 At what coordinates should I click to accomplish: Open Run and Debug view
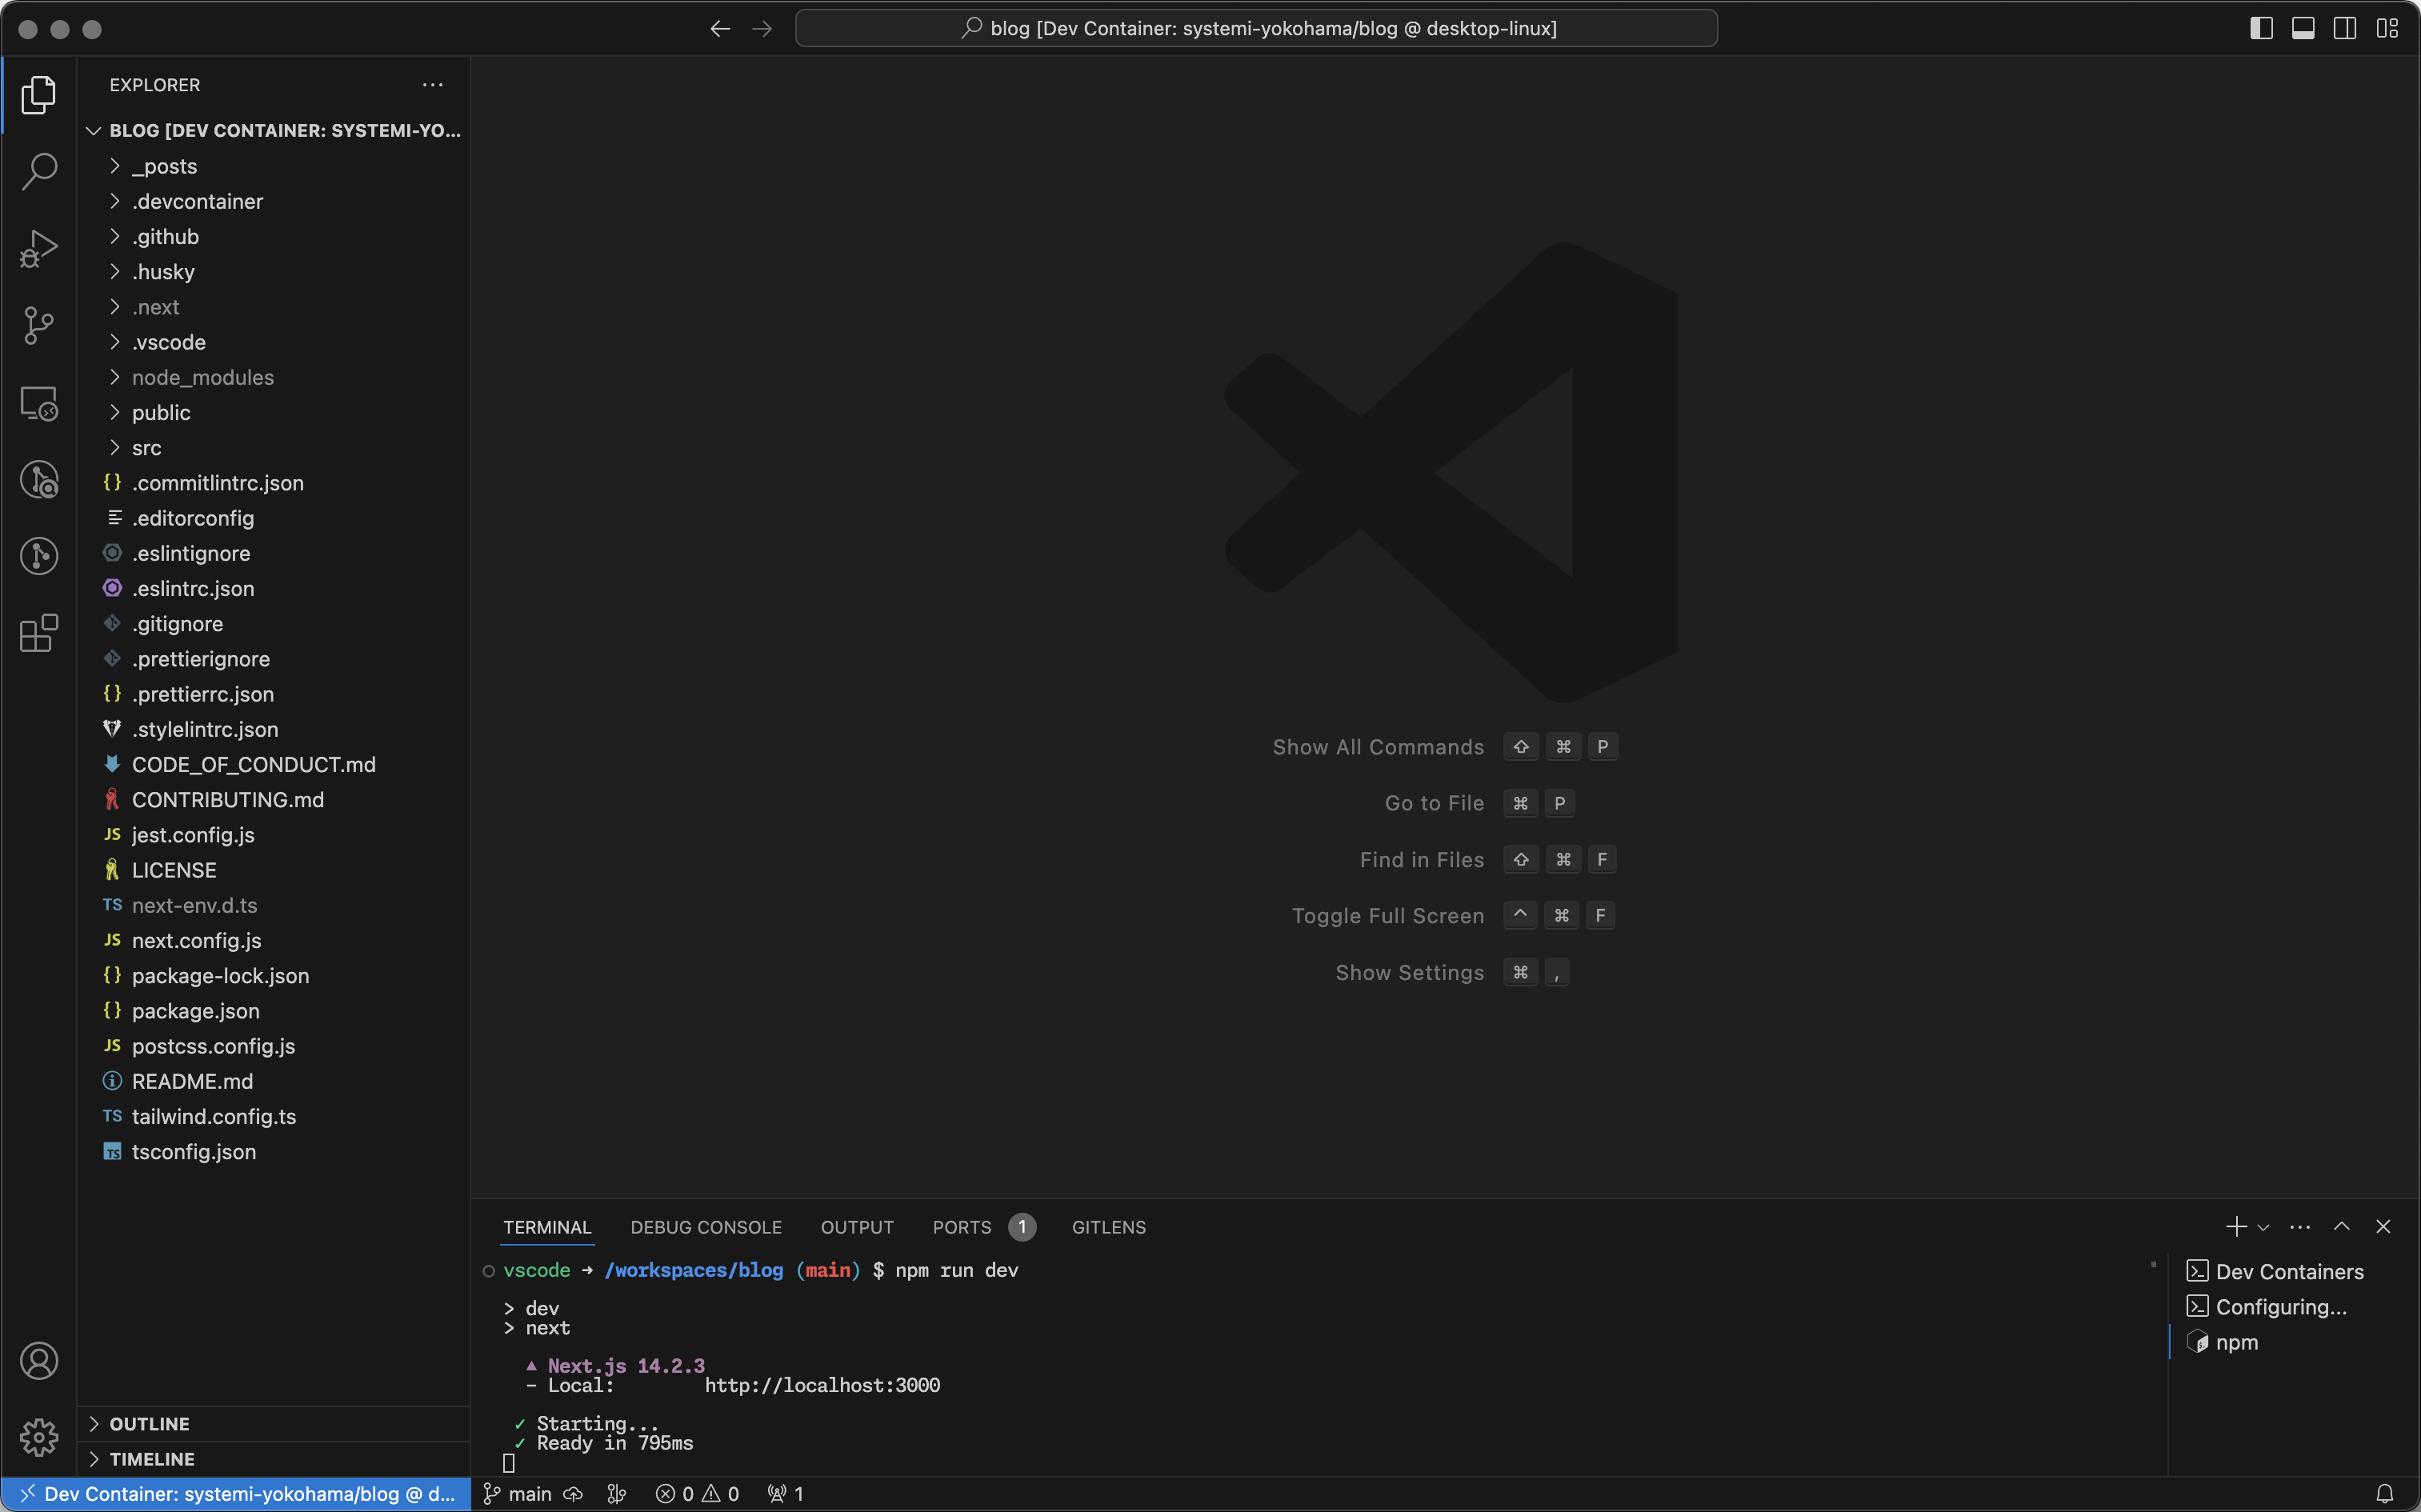[x=38, y=248]
